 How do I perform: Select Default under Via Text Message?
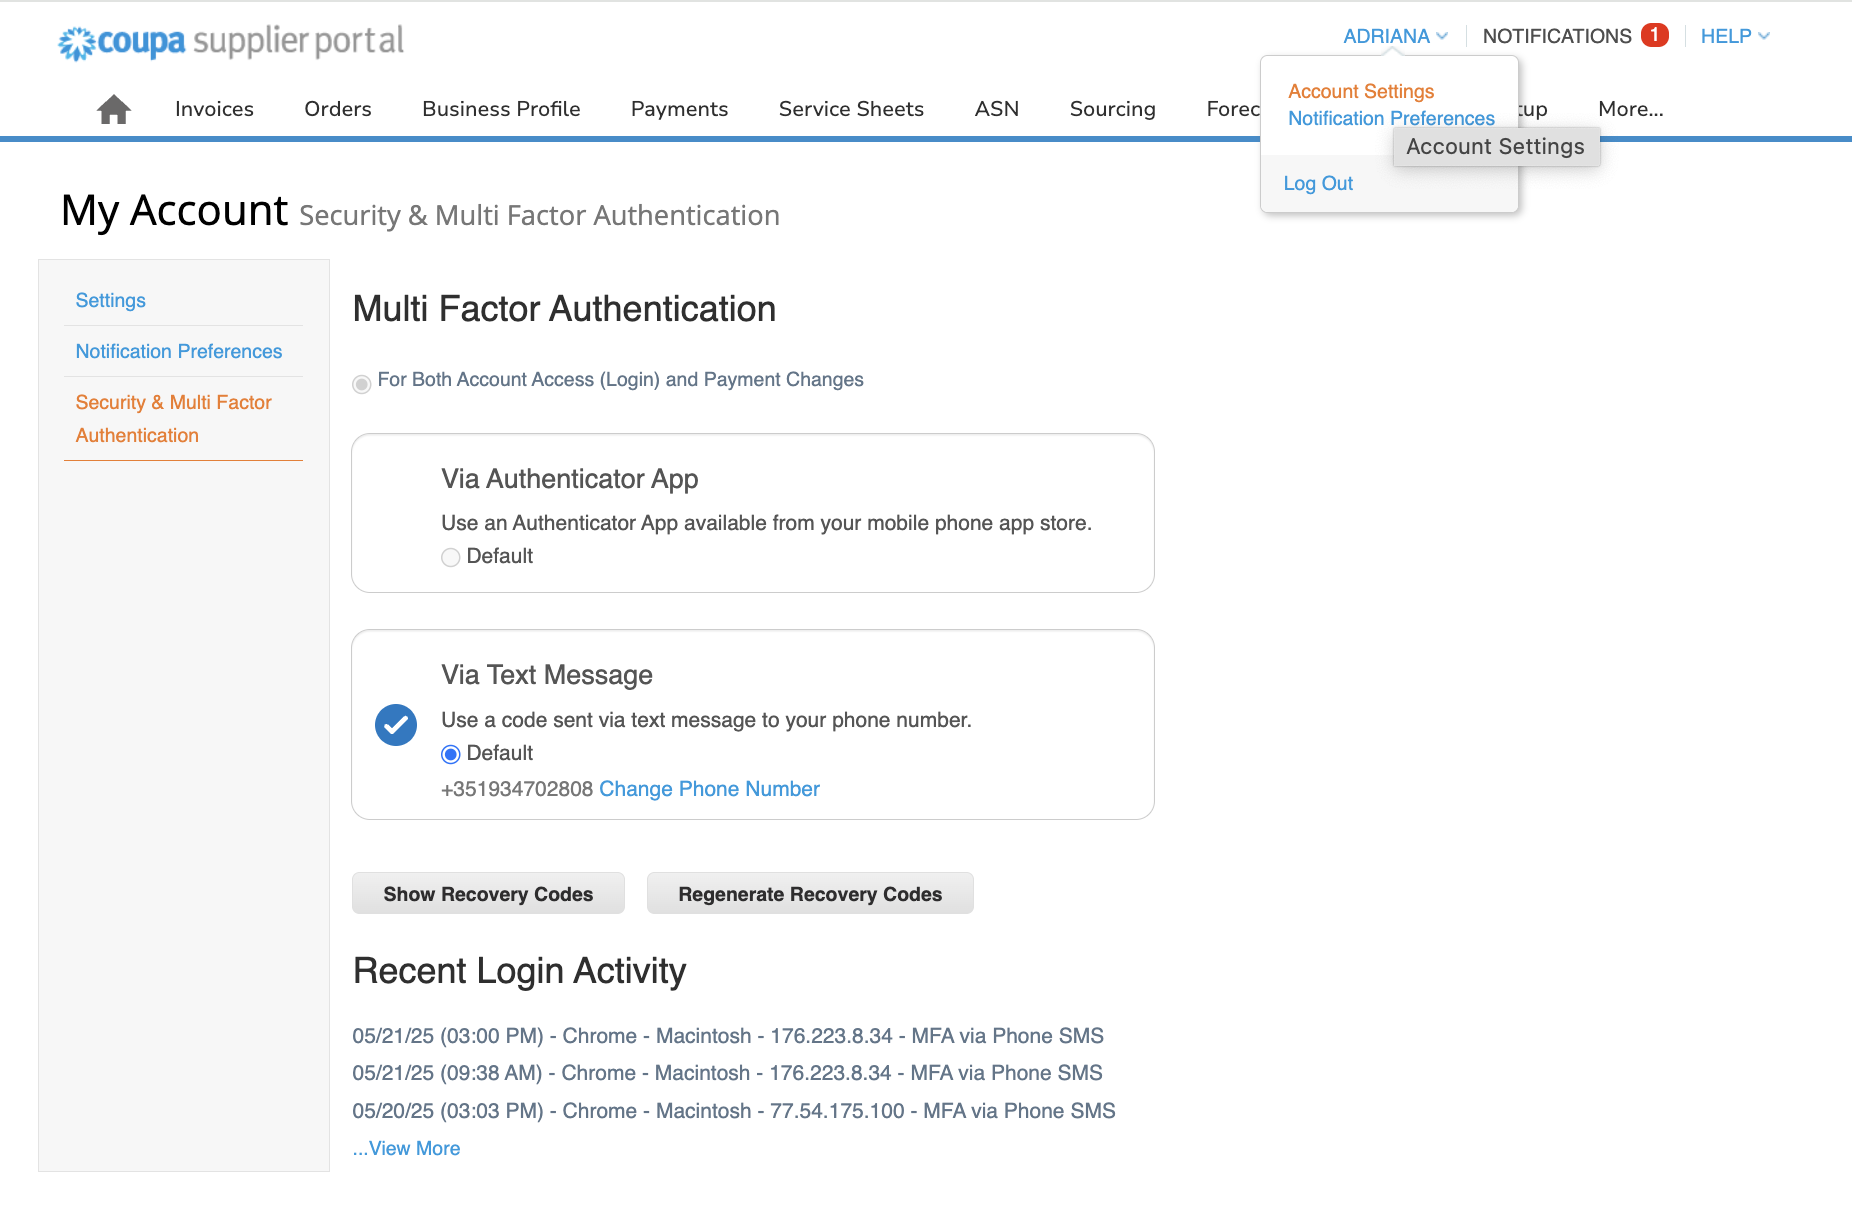450,753
